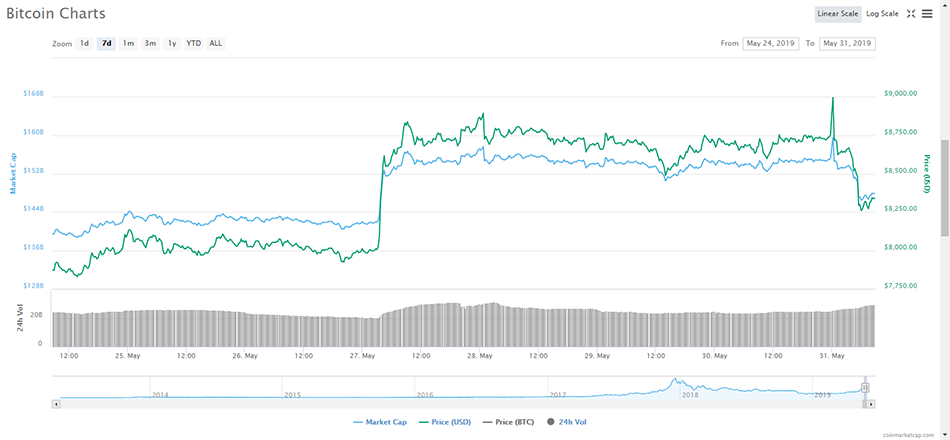950x440 pixels.
Task: Click navigator right scroll arrow
Action: coord(871,404)
